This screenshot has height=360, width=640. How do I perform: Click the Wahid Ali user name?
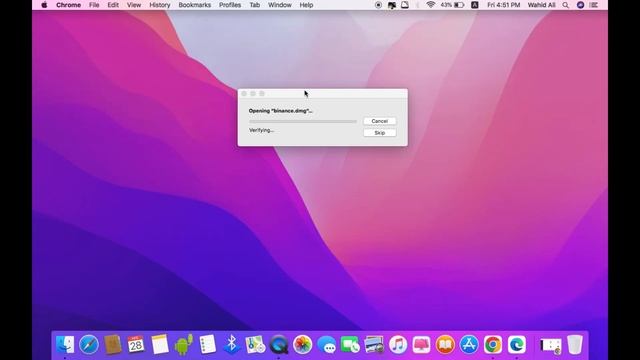[541, 5]
